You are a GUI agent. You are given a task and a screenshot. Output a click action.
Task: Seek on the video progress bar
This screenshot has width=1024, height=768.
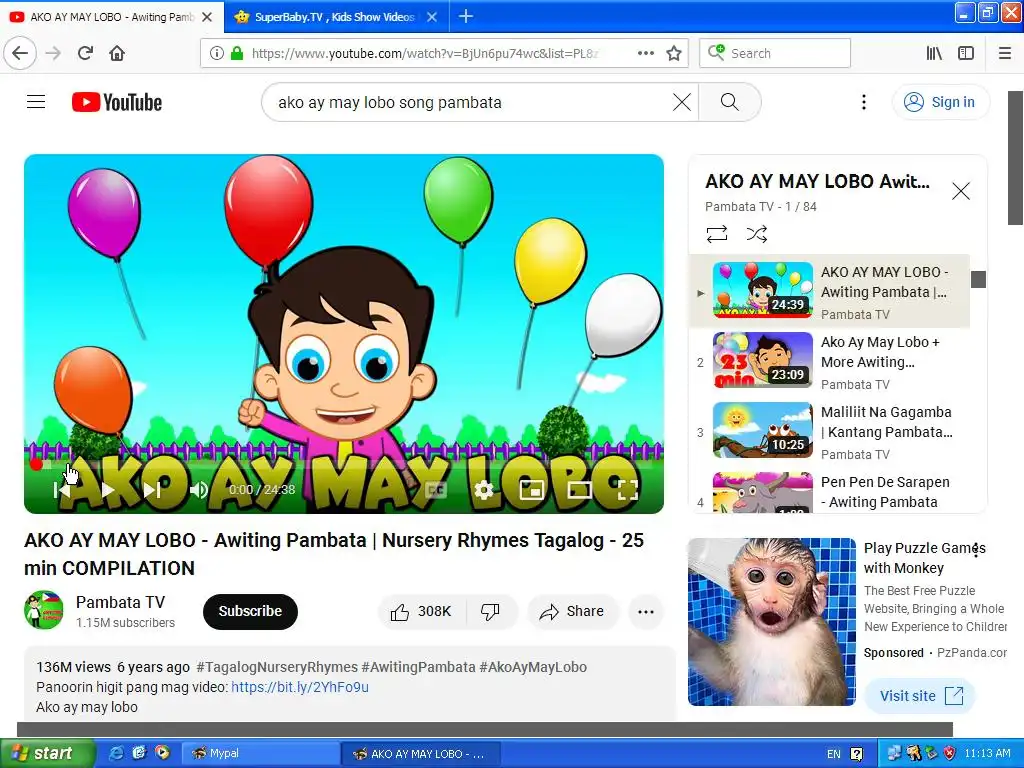pyautogui.click(x=344, y=464)
